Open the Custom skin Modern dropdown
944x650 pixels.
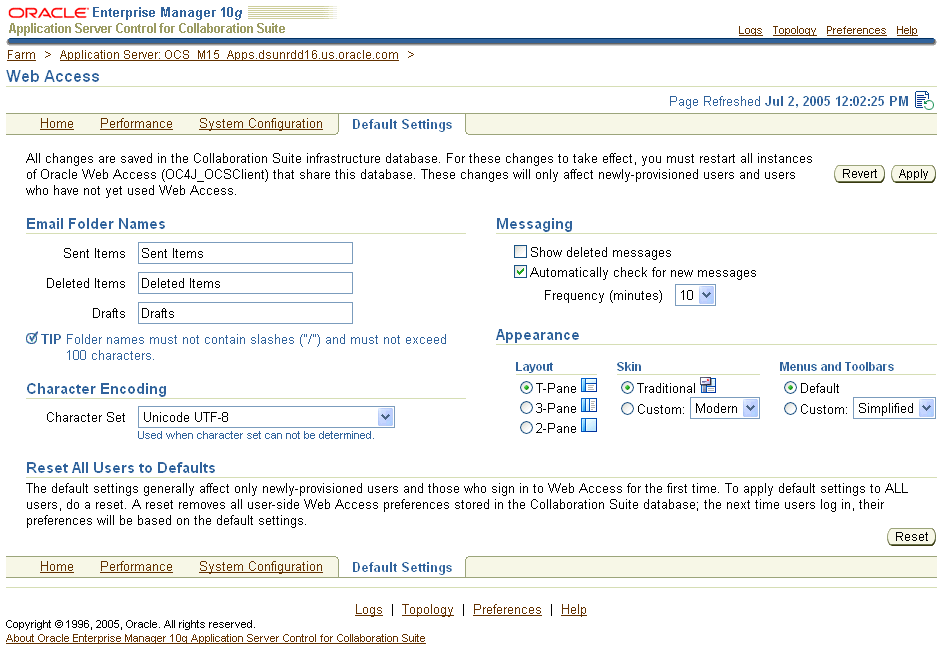(x=725, y=408)
